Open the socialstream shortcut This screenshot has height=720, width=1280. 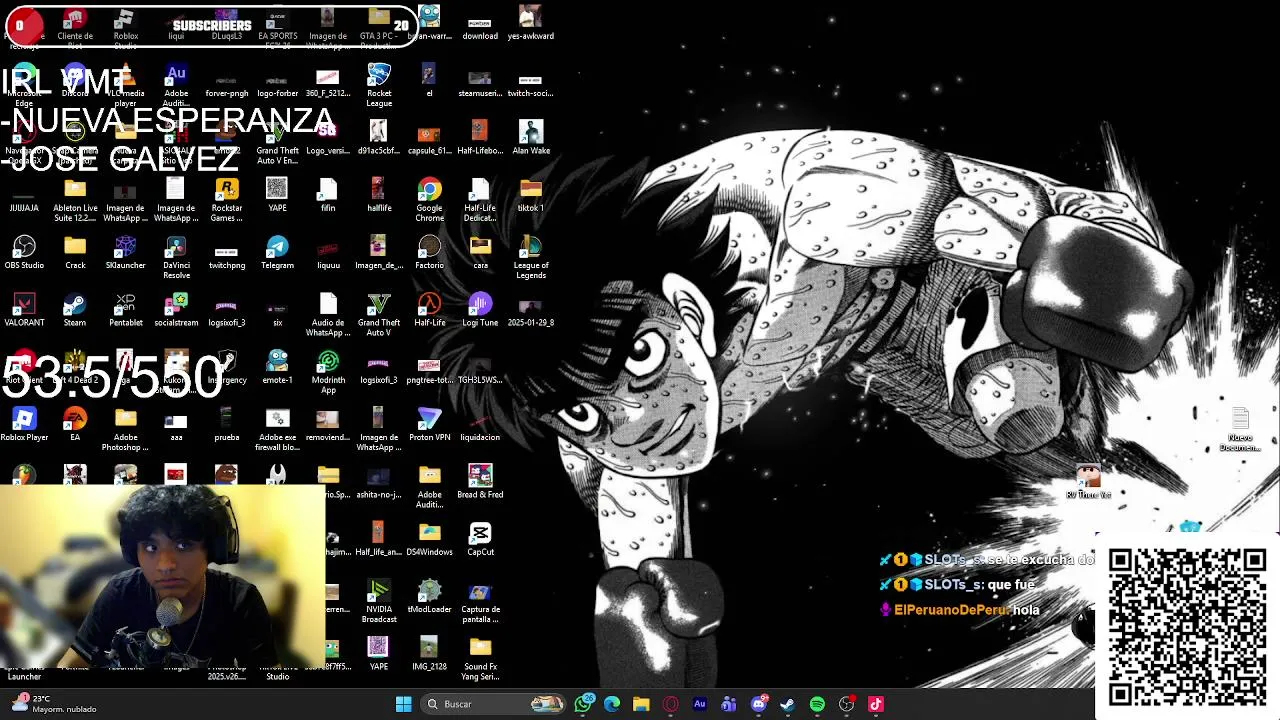click(176, 310)
